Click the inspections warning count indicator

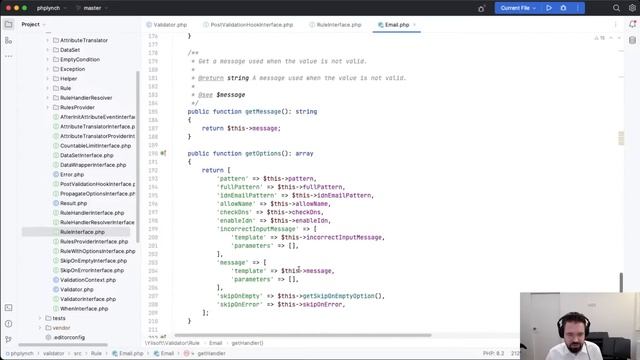tap(600, 38)
